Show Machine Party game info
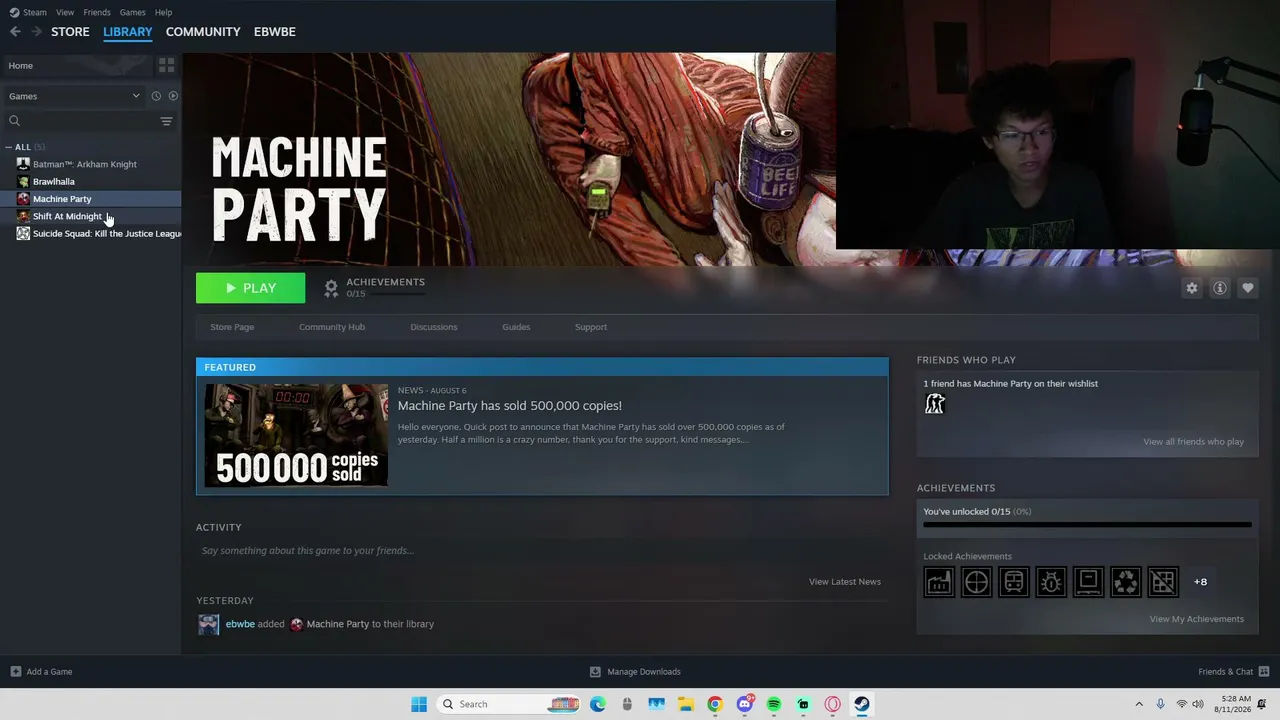The image size is (1280, 720). (1219, 288)
